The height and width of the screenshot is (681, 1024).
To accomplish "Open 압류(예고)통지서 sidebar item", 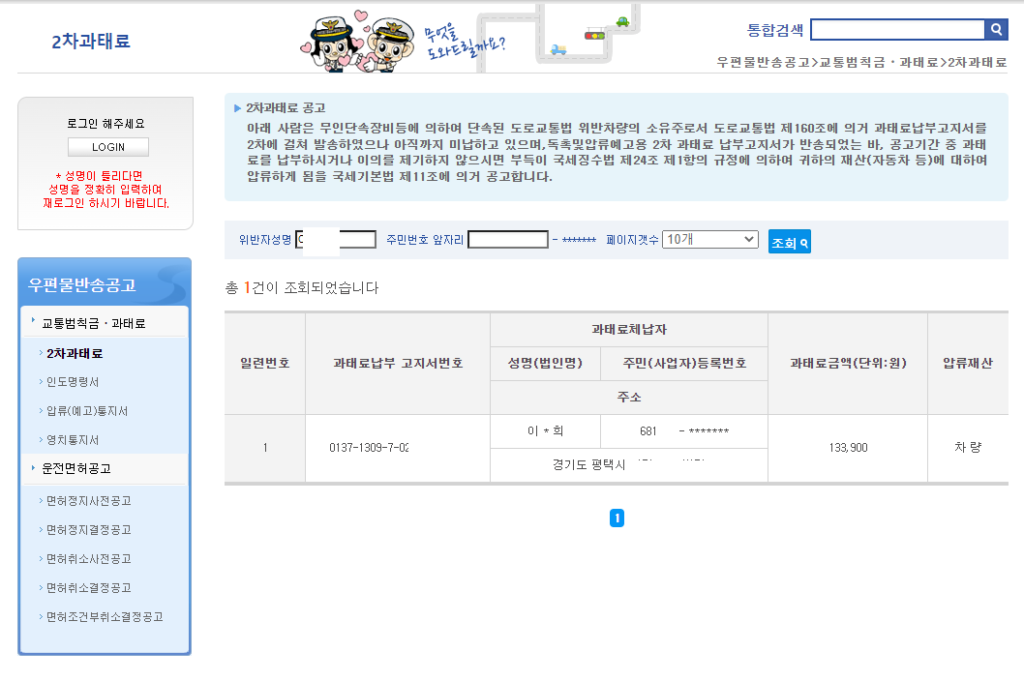I will click(x=87, y=411).
